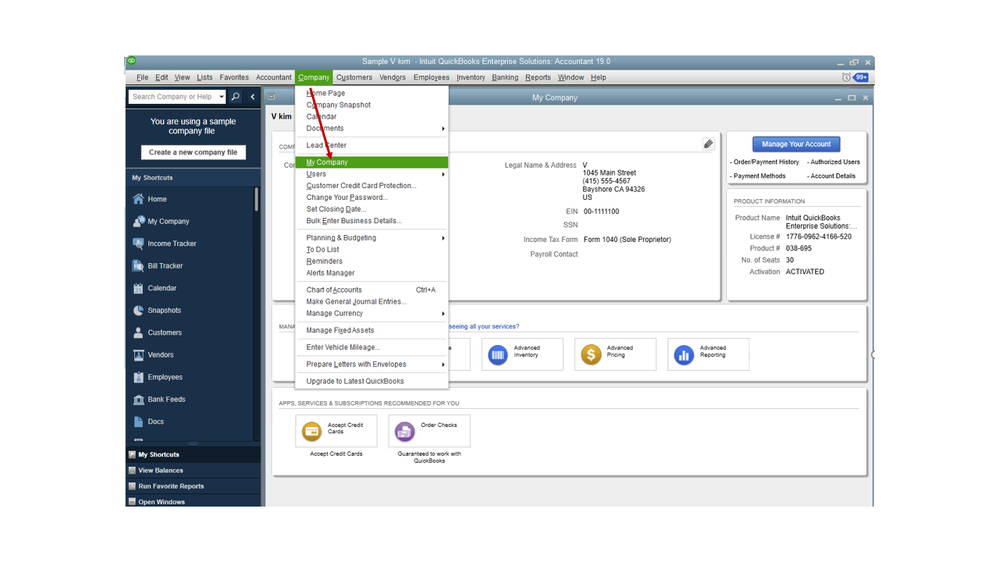The height and width of the screenshot is (562, 999).
Task: Collapse the left icon bar arrow
Action: (x=252, y=97)
